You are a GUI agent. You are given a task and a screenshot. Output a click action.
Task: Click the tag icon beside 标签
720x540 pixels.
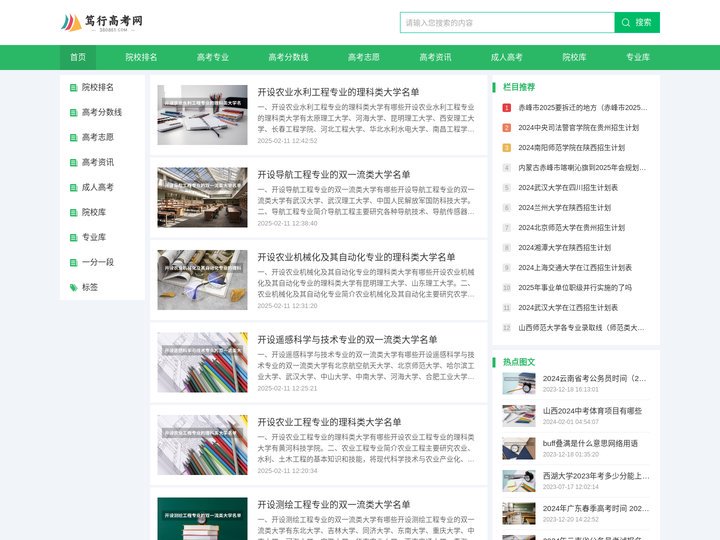tap(73, 287)
